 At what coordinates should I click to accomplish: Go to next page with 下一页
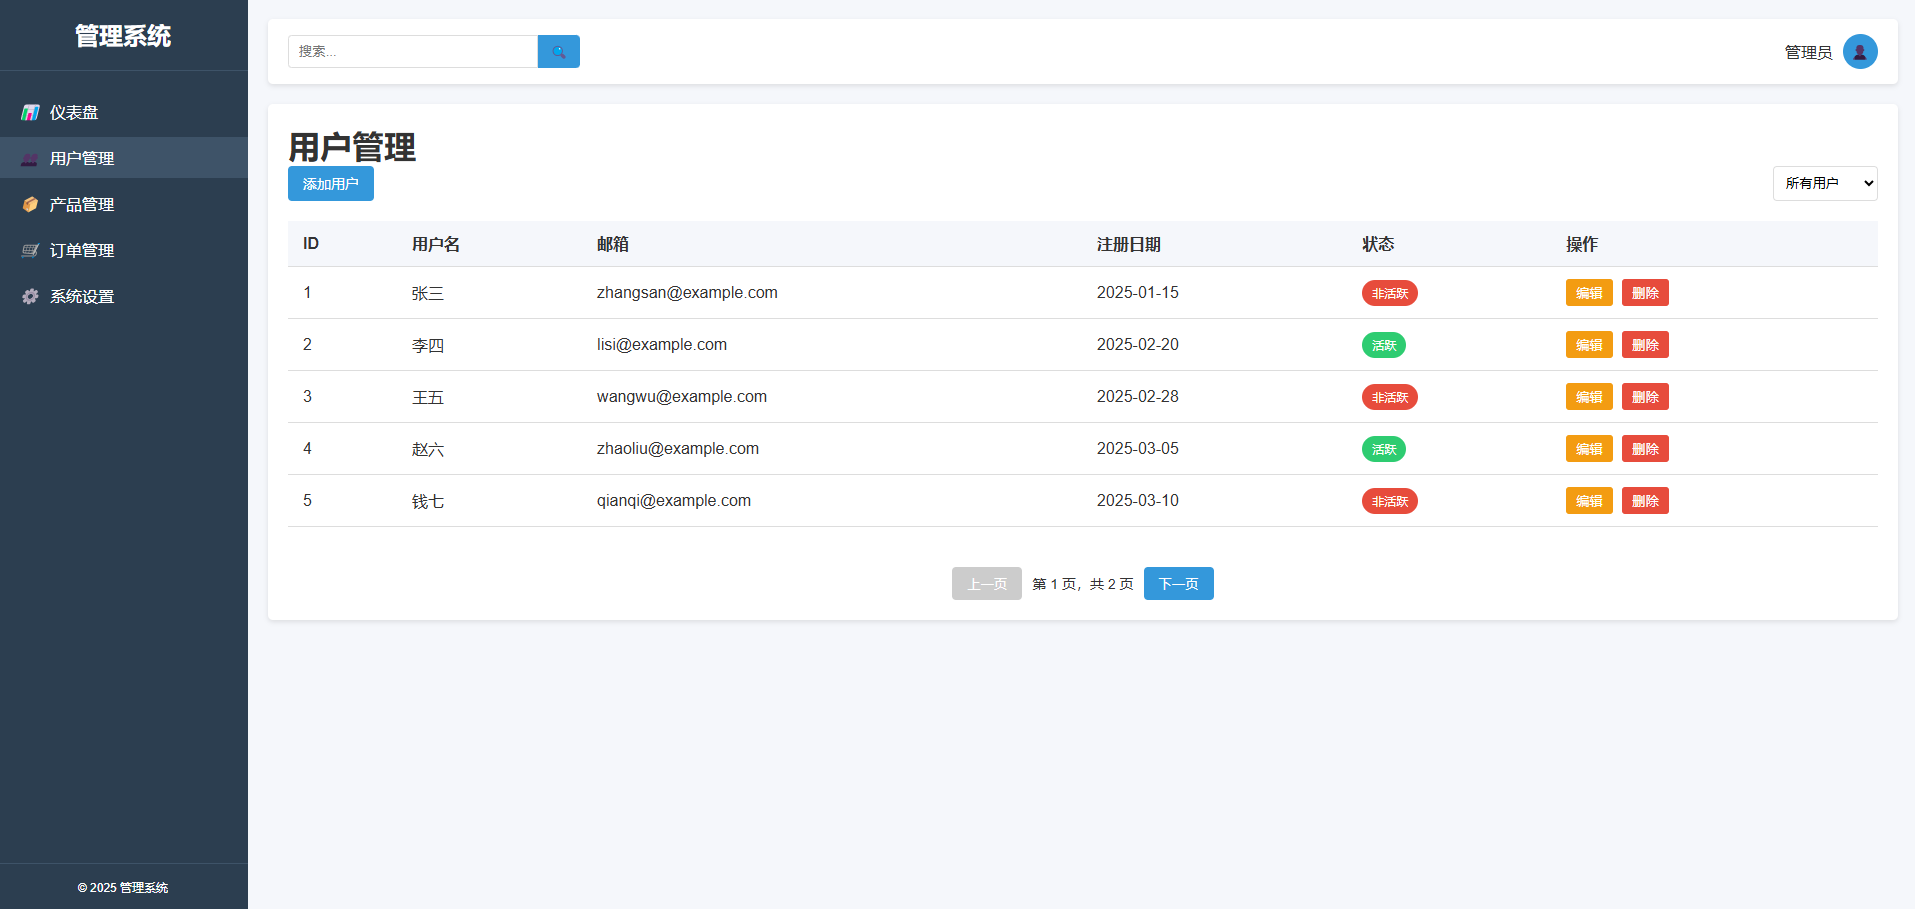(x=1178, y=584)
